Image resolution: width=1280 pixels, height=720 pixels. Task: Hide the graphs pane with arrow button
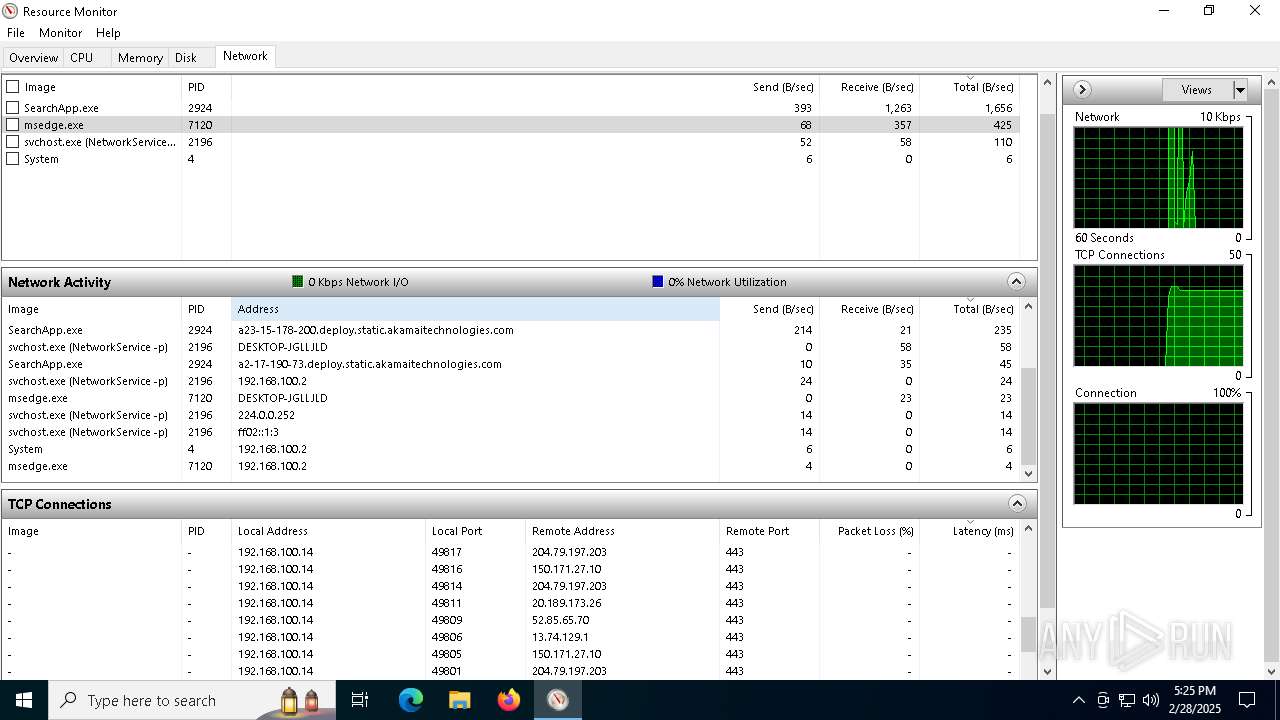click(x=1082, y=90)
